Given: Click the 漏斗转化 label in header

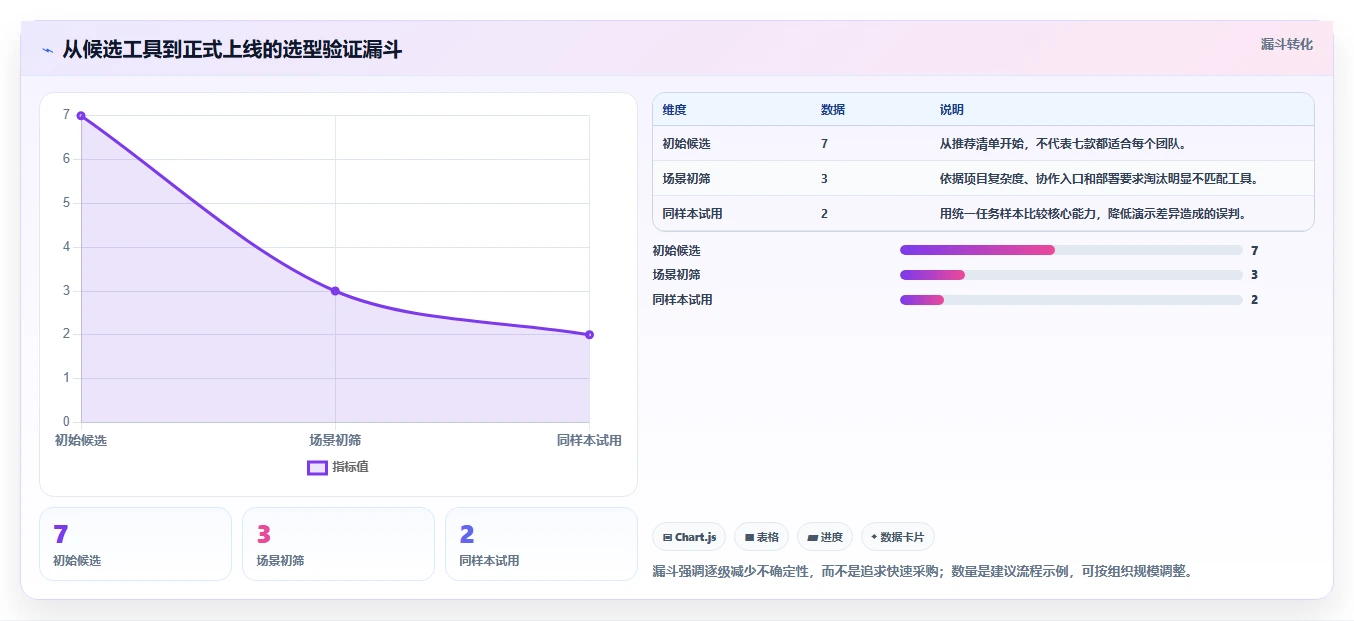Looking at the screenshot, I should coord(1287,45).
